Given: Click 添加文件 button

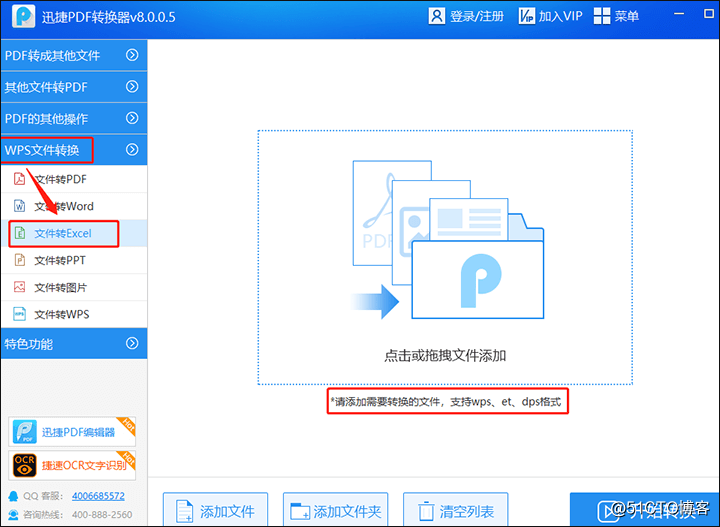Looking at the screenshot, I should pyautogui.click(x=215, y=510).
